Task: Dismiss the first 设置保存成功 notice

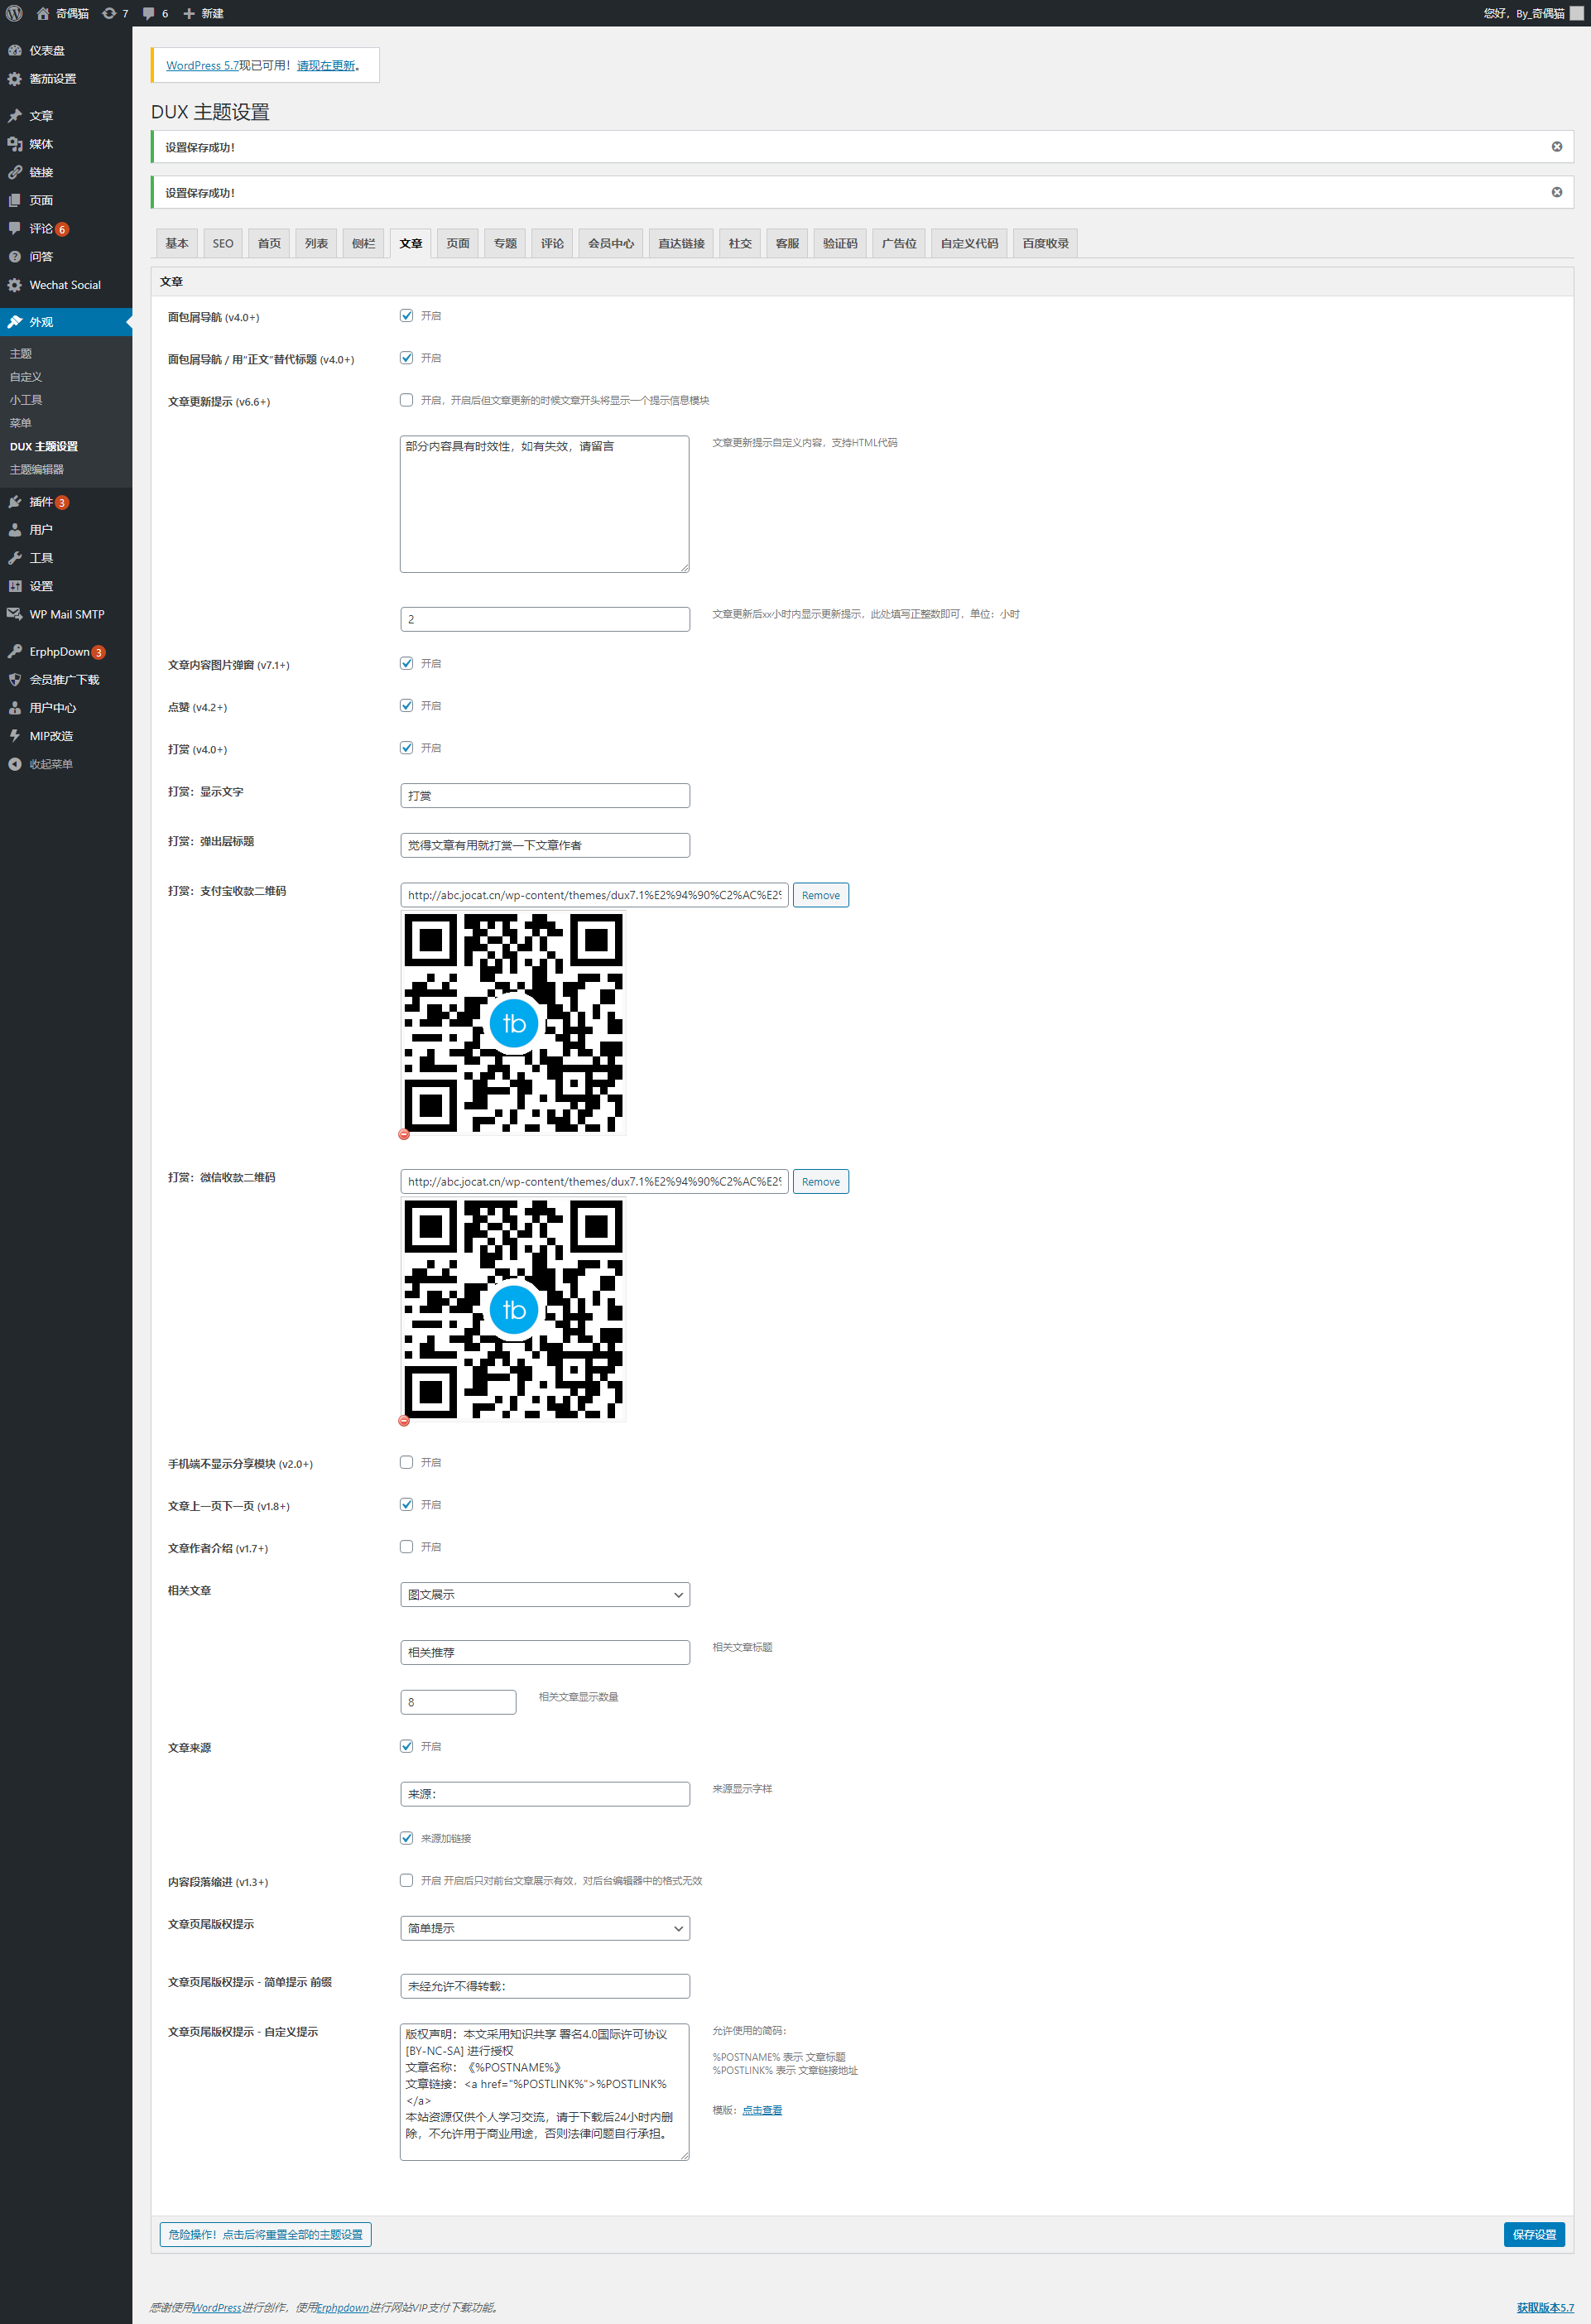Action: 1557,147
